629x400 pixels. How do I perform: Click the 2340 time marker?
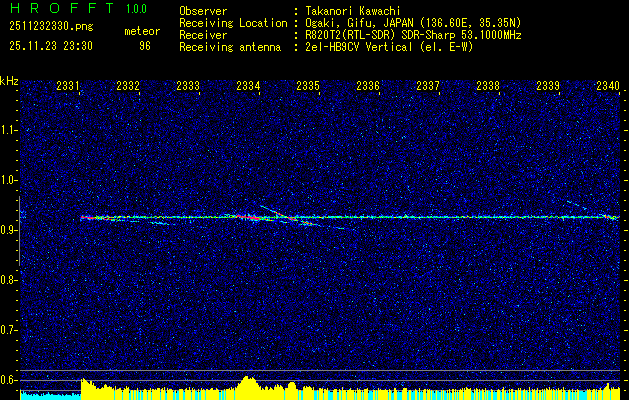(608, 85)
